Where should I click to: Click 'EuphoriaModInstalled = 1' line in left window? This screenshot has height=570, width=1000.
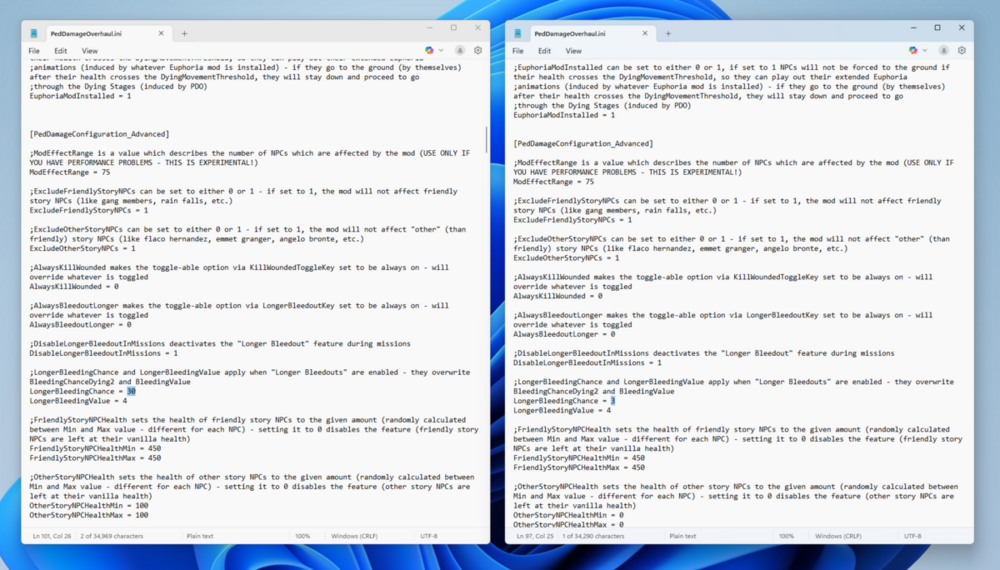click(x=80, y=96)
